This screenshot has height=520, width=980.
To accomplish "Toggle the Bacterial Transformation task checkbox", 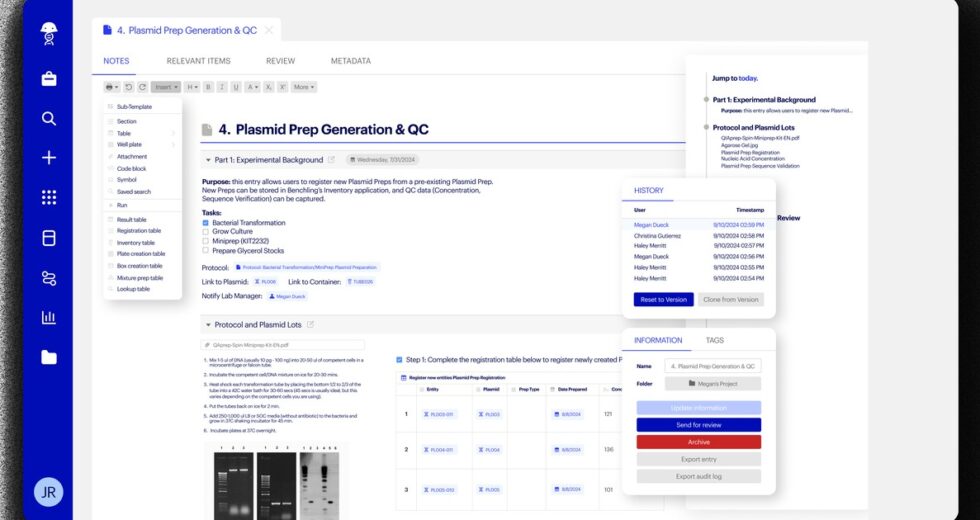I will pos(206,222).
